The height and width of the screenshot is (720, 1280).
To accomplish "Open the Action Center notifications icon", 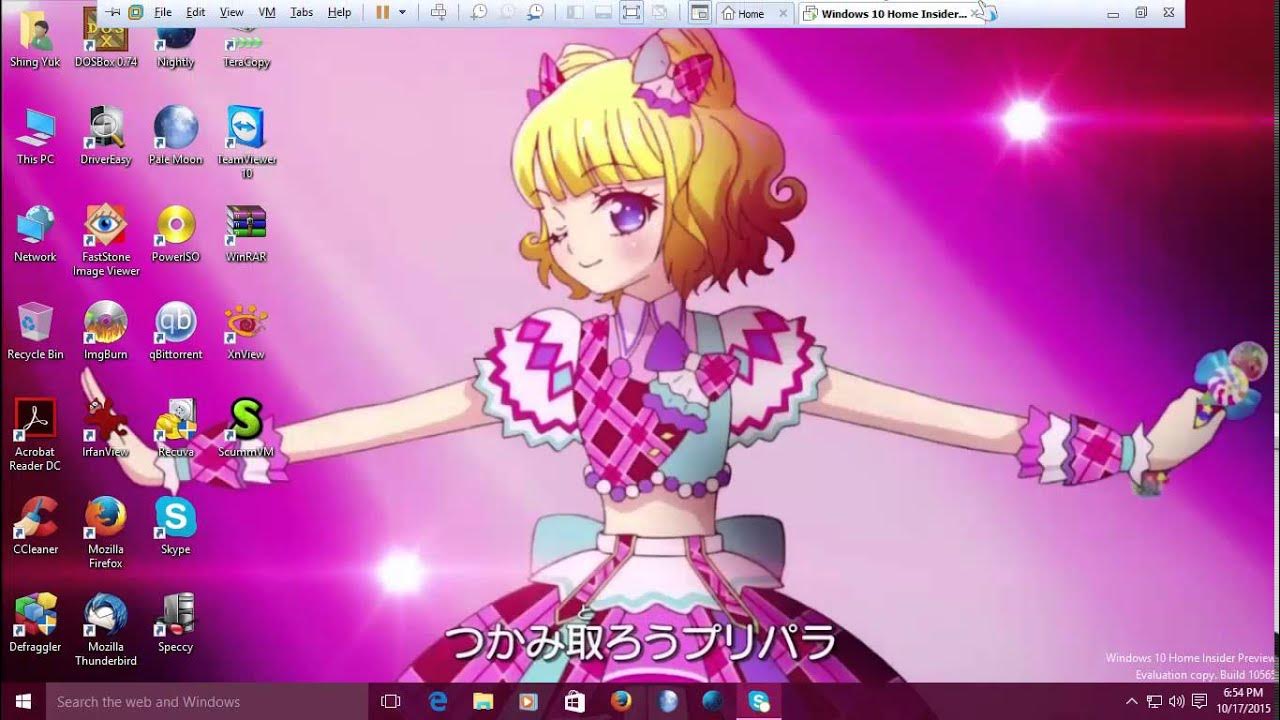I will [x=1197, y=702].
